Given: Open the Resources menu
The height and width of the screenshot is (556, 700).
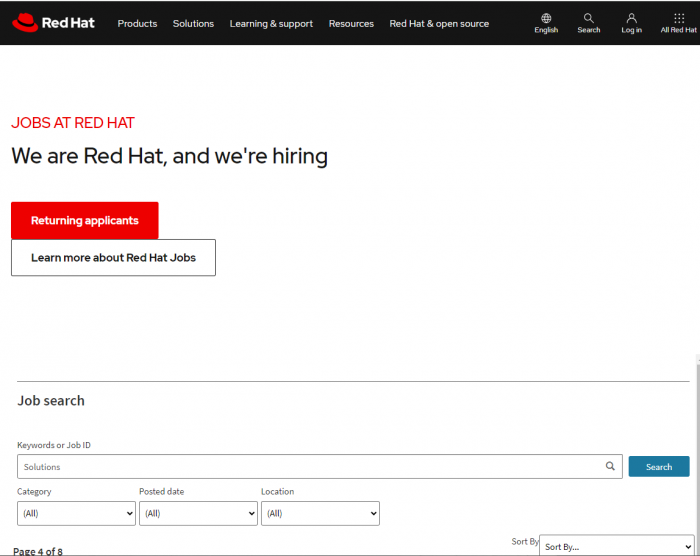Looking at the screenshot, I should 351,24.
